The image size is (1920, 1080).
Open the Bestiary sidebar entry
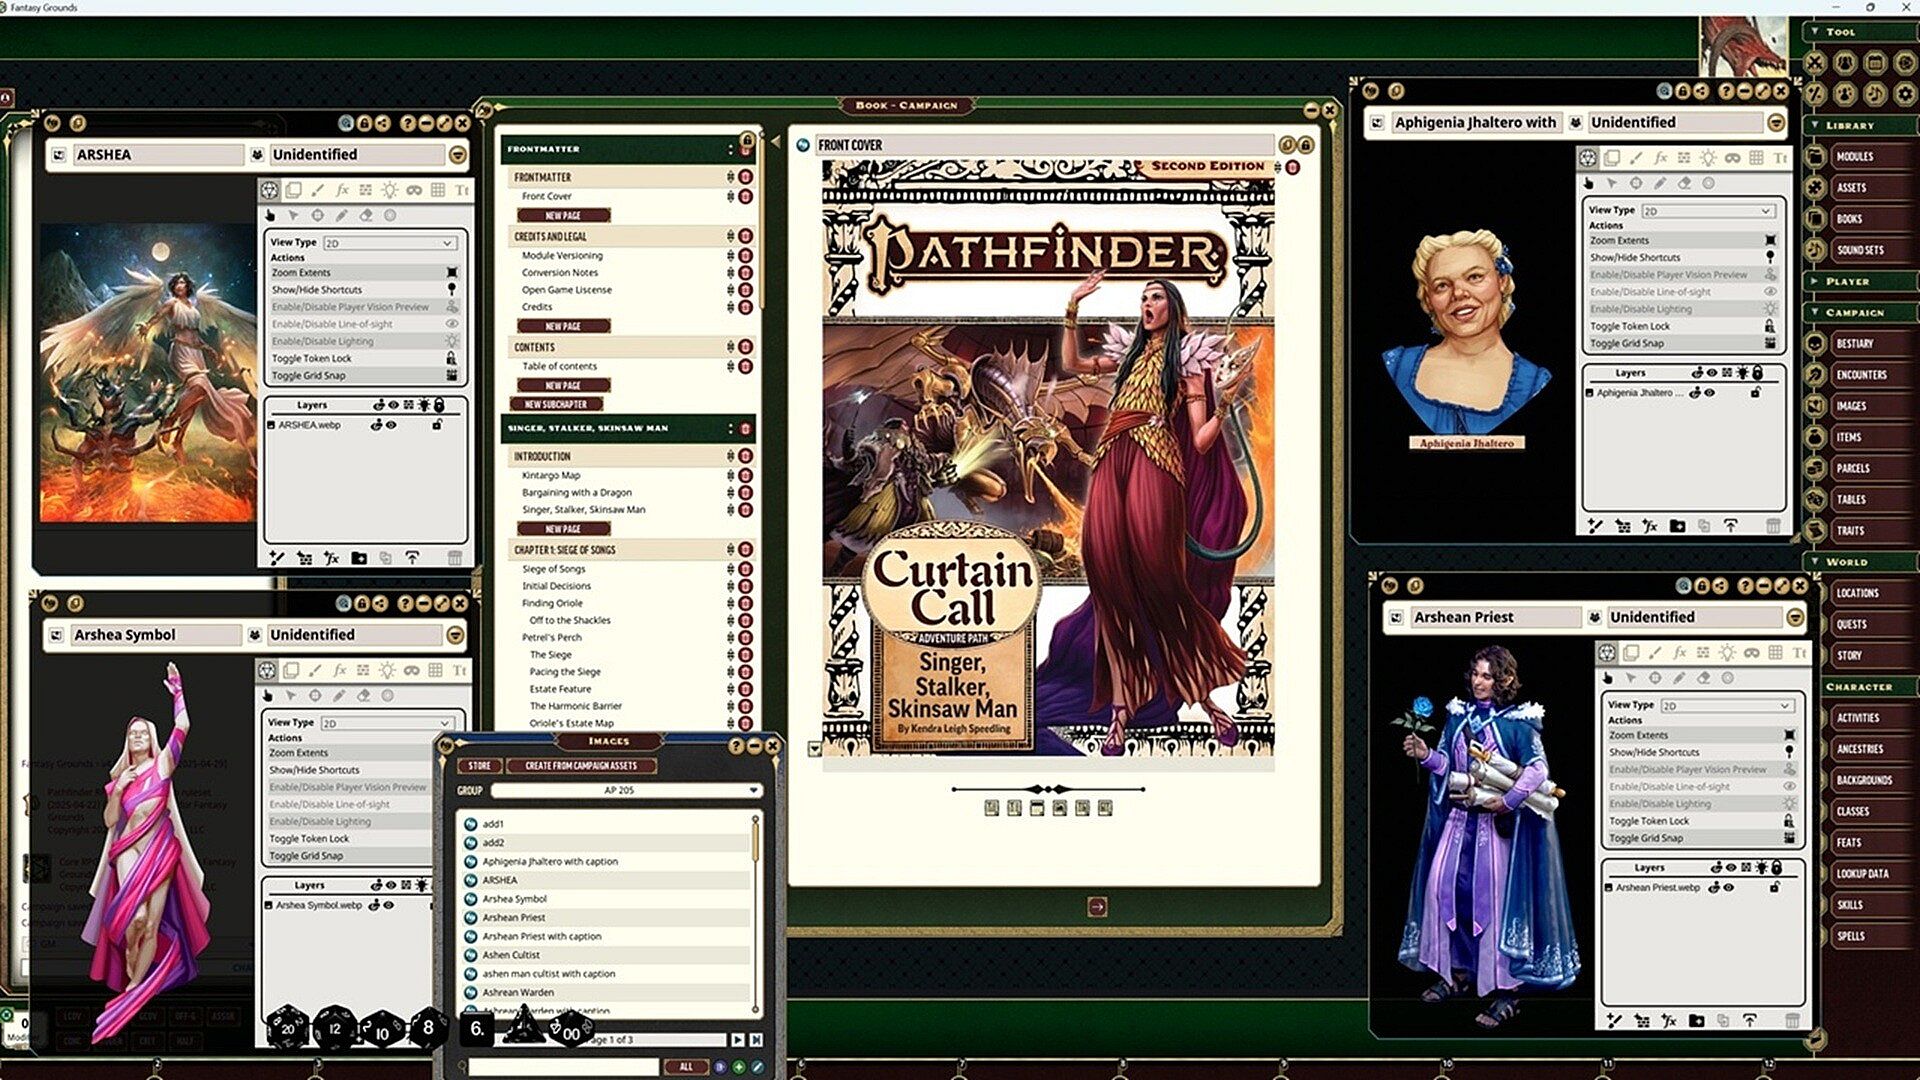click(1854, 343)
